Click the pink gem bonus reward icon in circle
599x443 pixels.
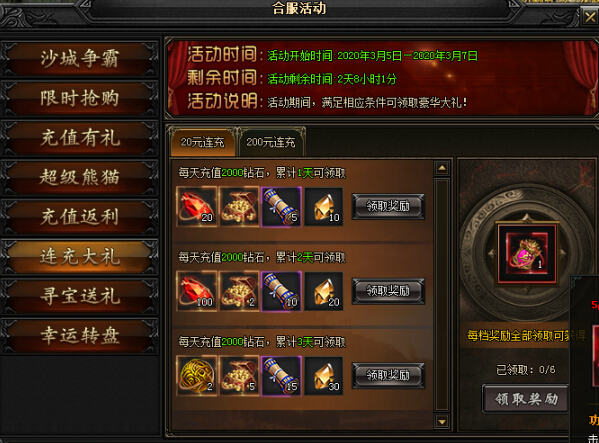(527, 253)
